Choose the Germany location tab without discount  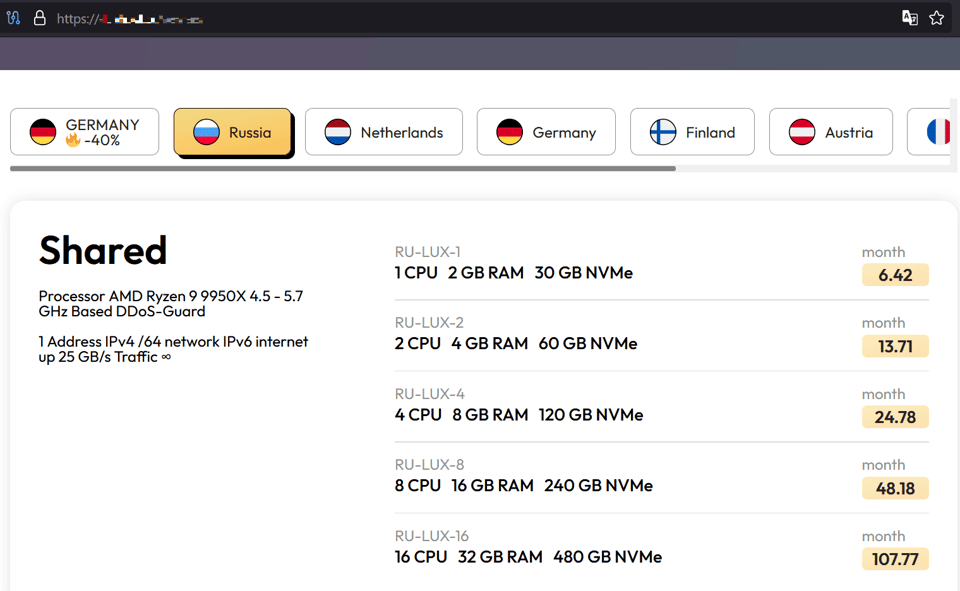(x=546, y=132)
